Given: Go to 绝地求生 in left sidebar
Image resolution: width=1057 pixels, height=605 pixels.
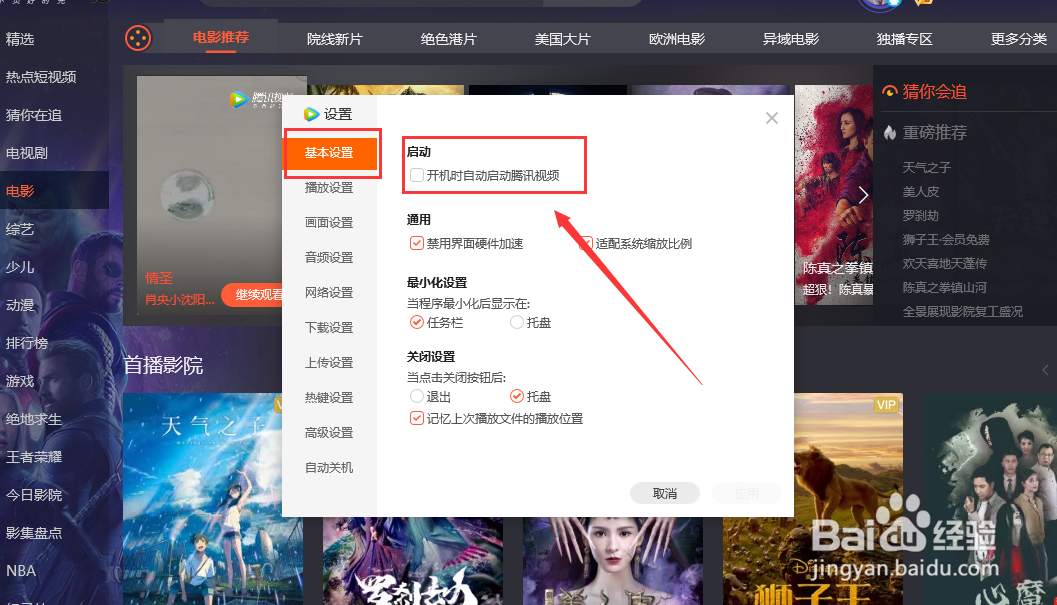Looking at the screenshot, I should tap(34, 419).
